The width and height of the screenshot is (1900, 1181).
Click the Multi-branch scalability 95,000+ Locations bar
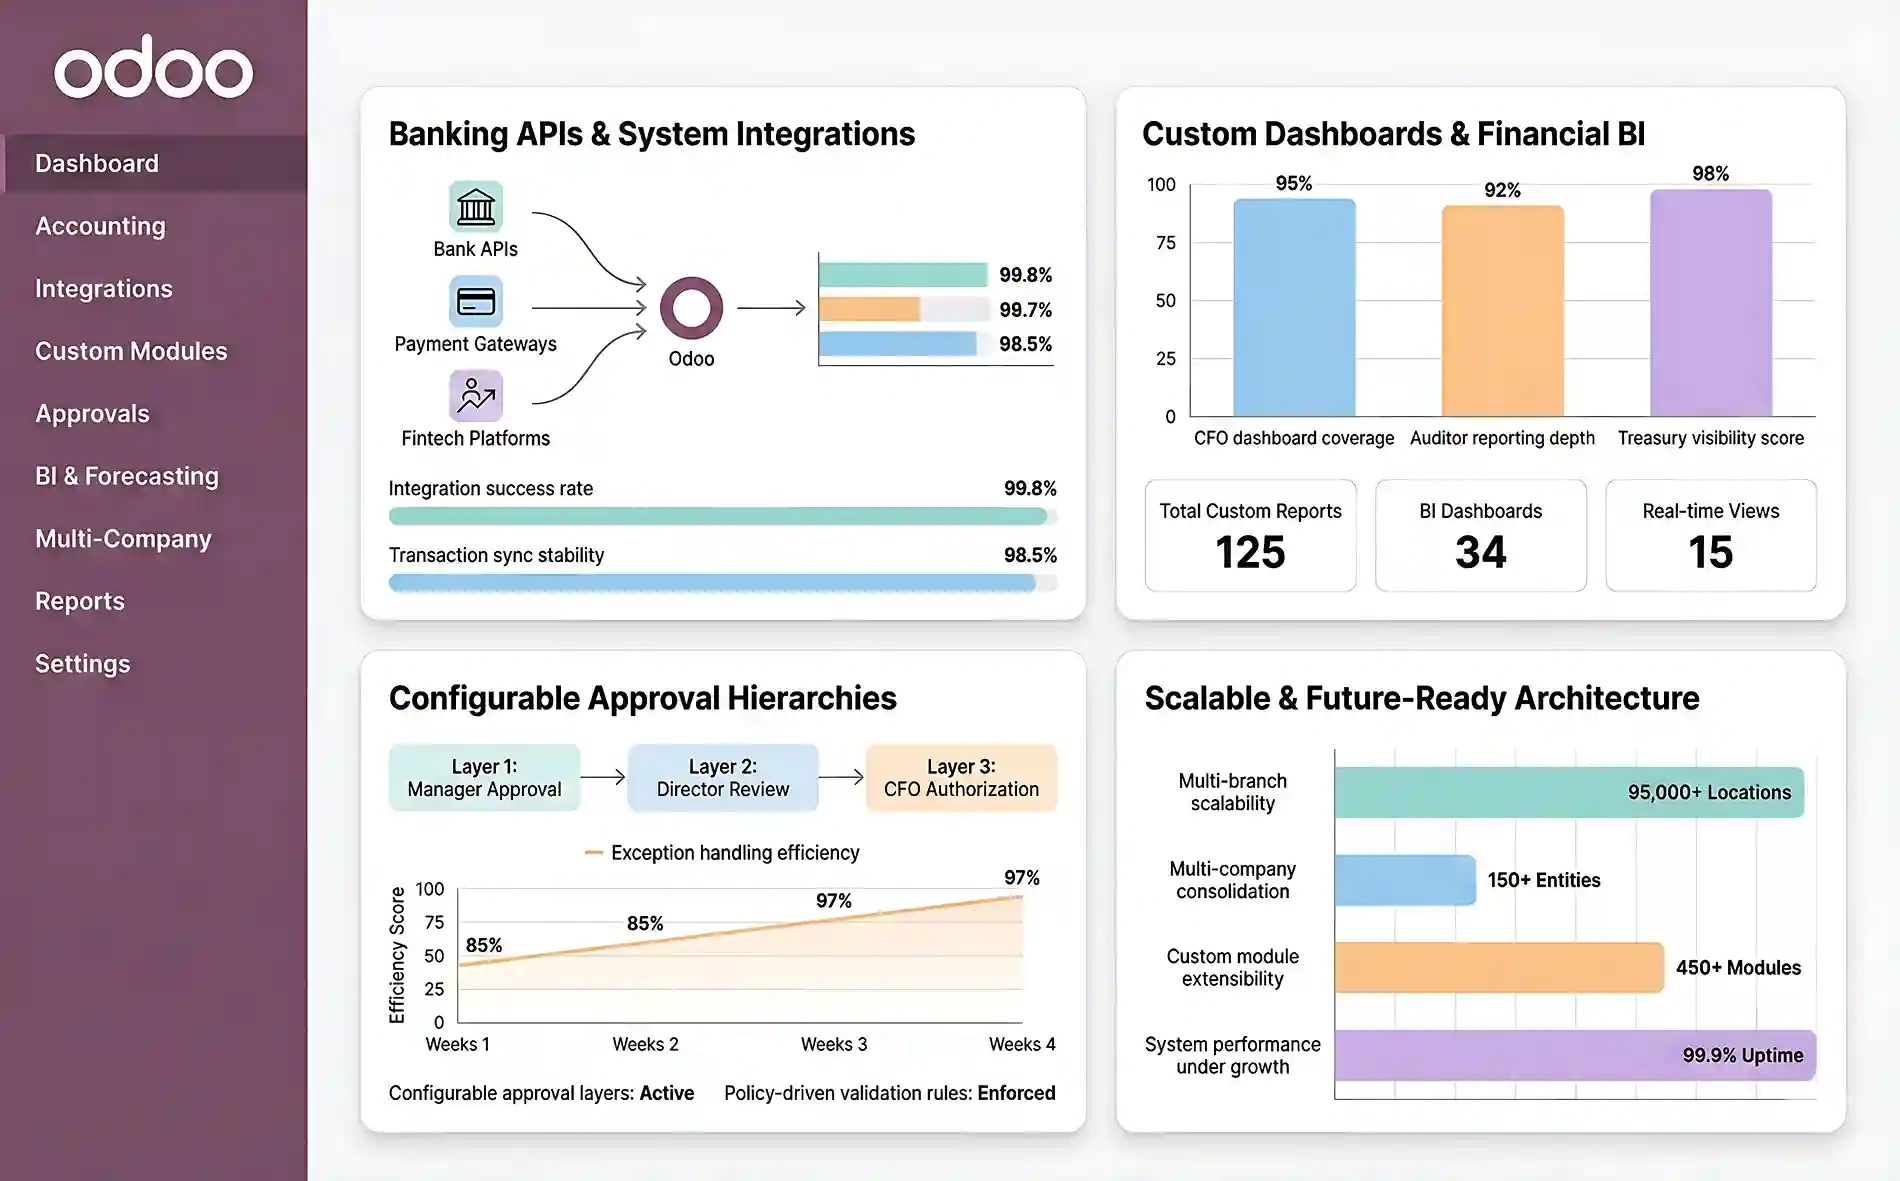1570,792
